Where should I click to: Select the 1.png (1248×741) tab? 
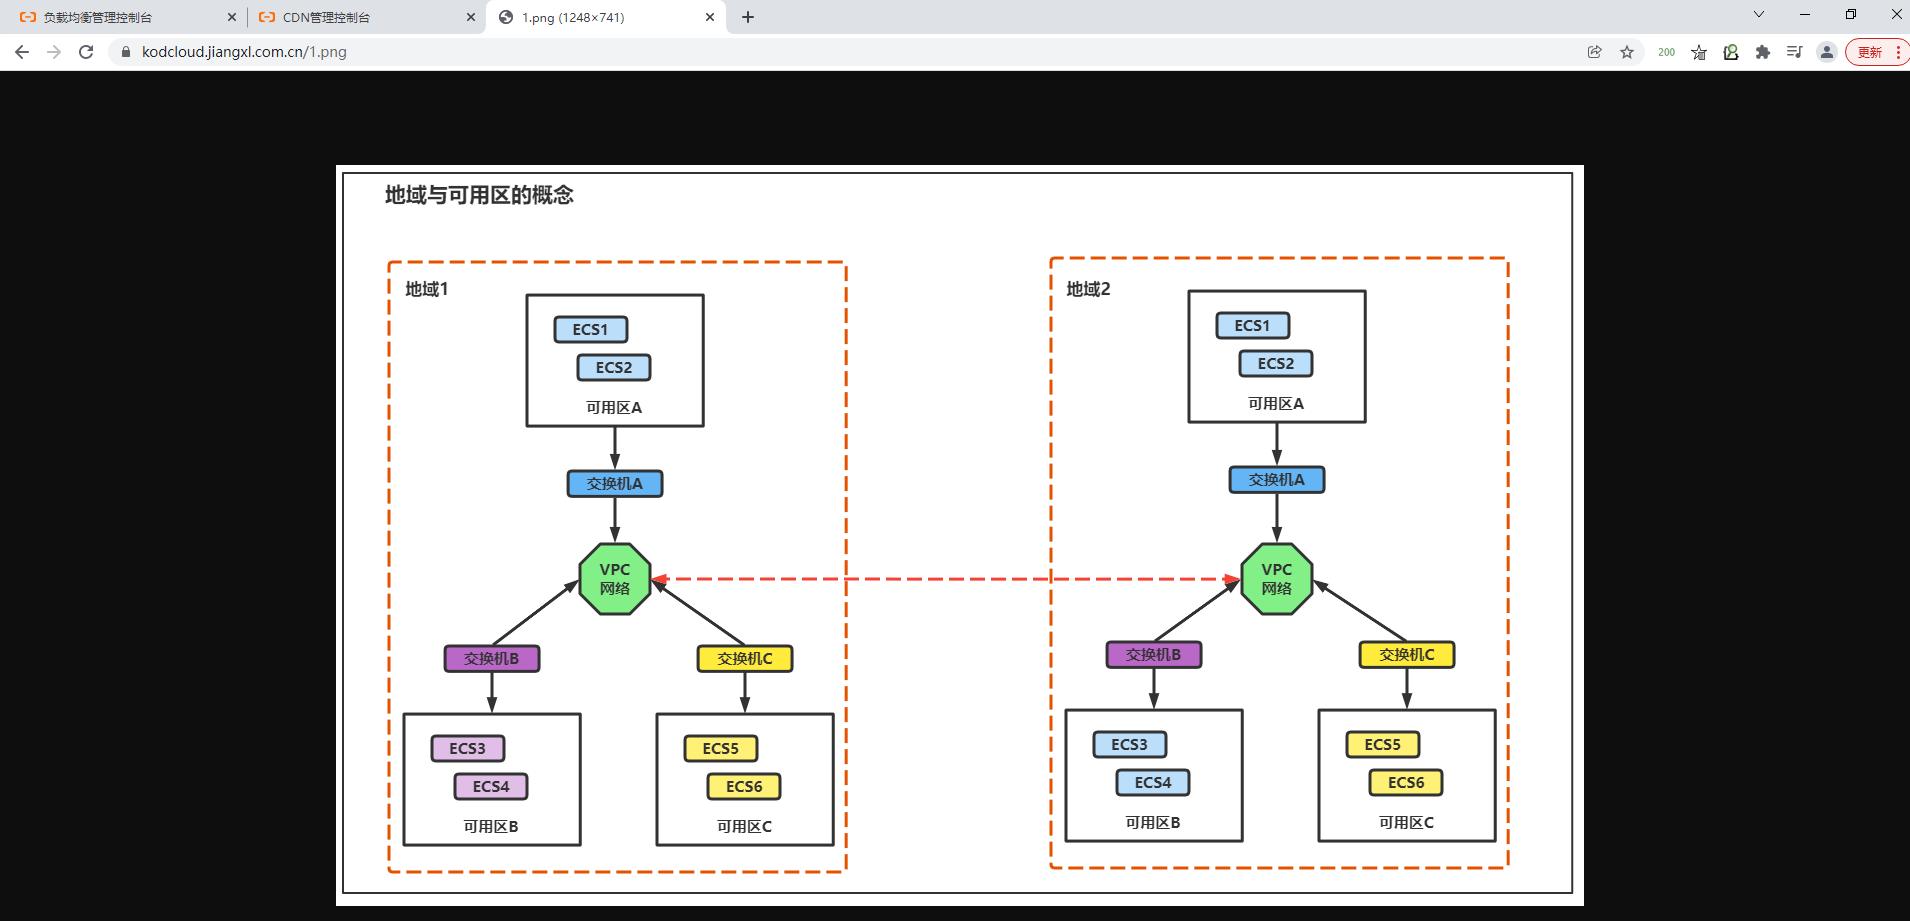[606, 17]
